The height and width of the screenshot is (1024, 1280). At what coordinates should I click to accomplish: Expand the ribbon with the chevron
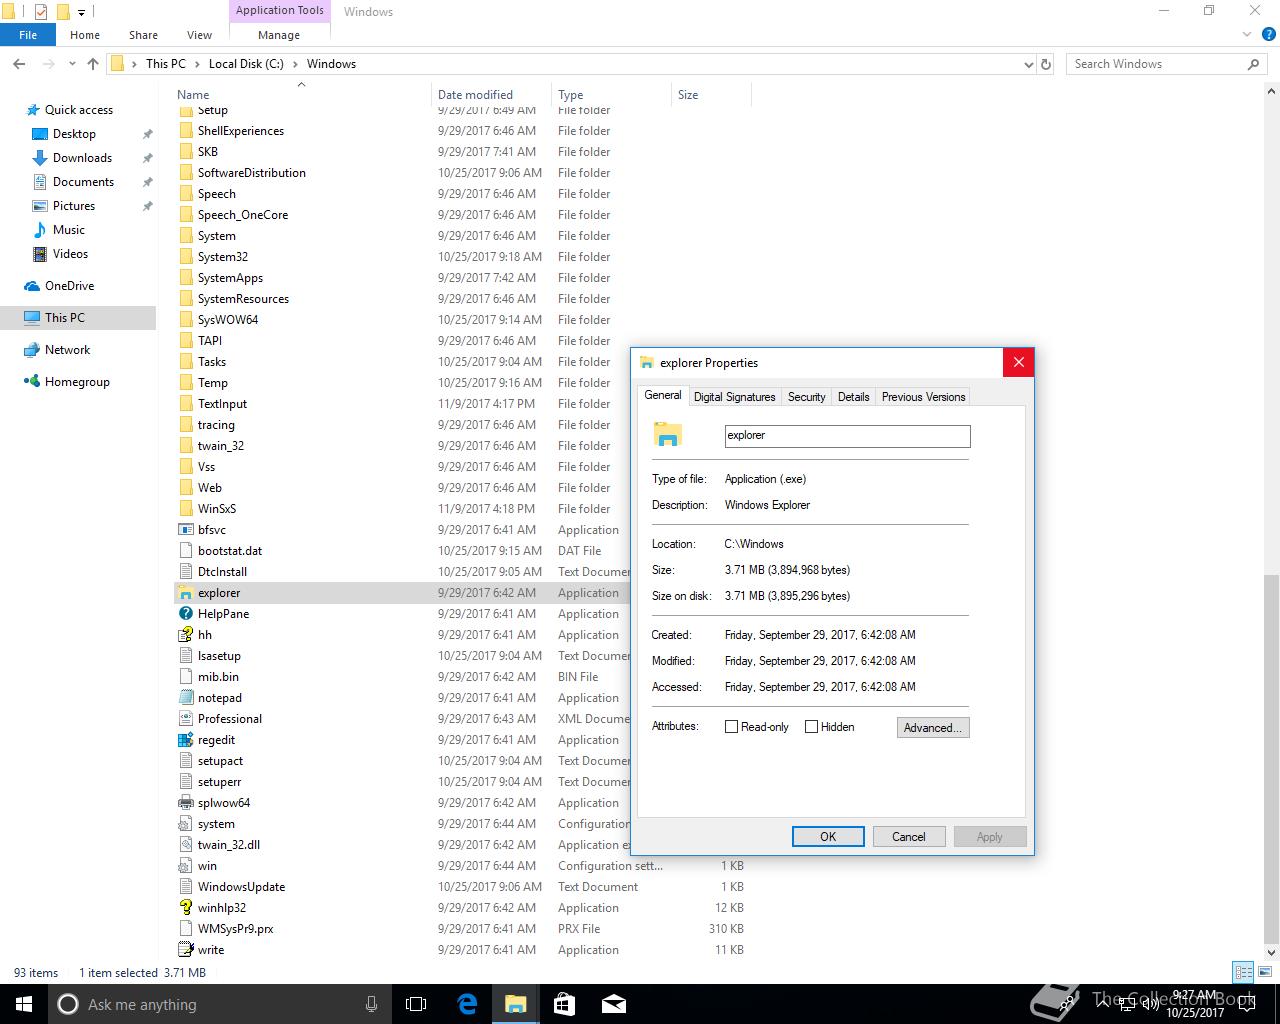point(1246,34)
